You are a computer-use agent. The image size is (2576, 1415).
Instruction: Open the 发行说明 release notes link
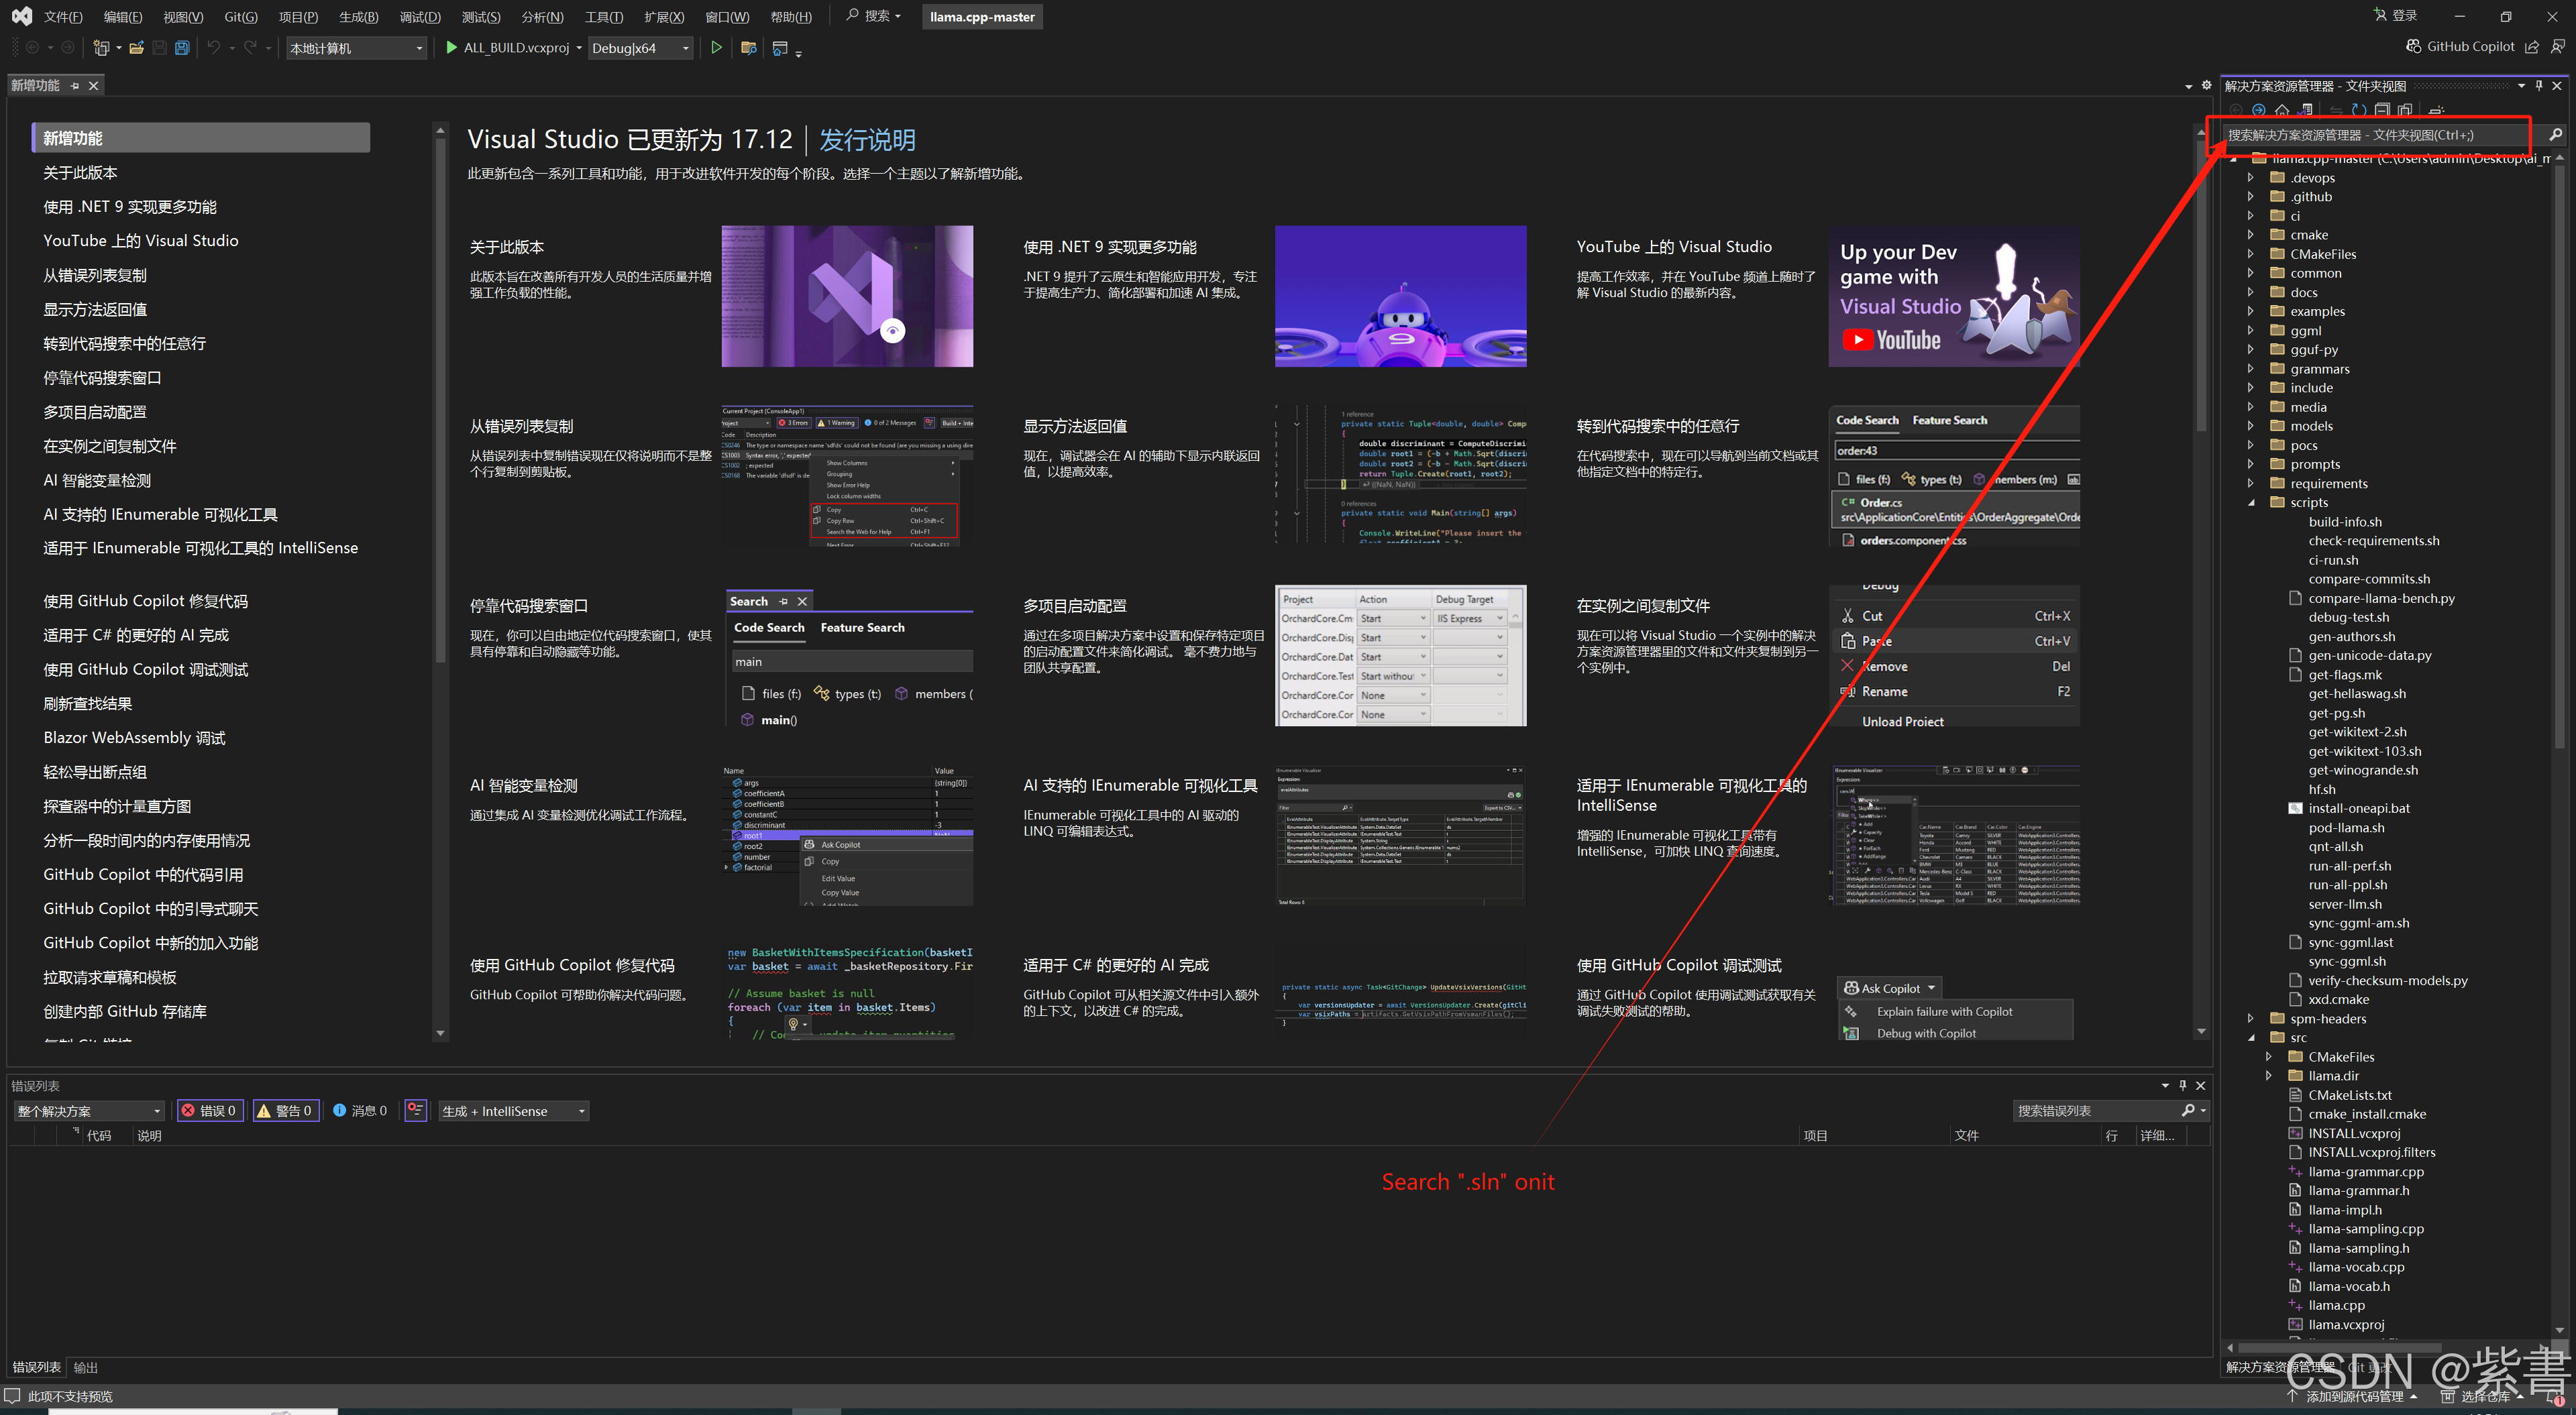(x=866, y=139)
